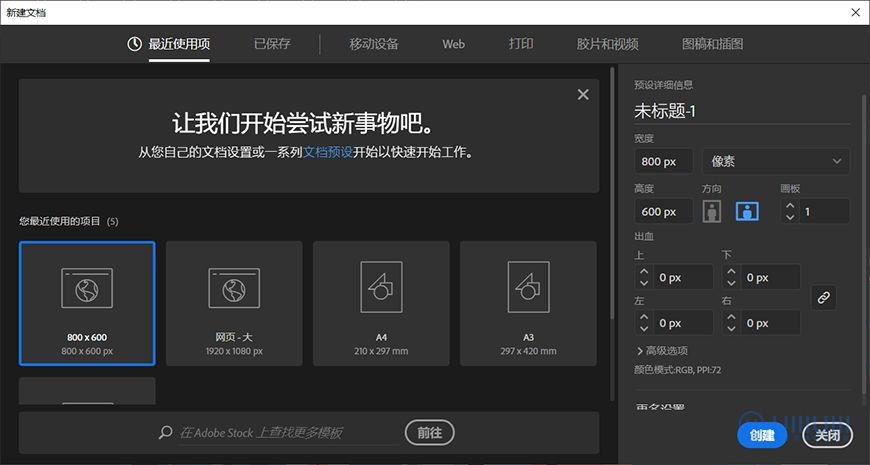
Task: Click the preset details panel scrollbar
Action: [863, 244]
